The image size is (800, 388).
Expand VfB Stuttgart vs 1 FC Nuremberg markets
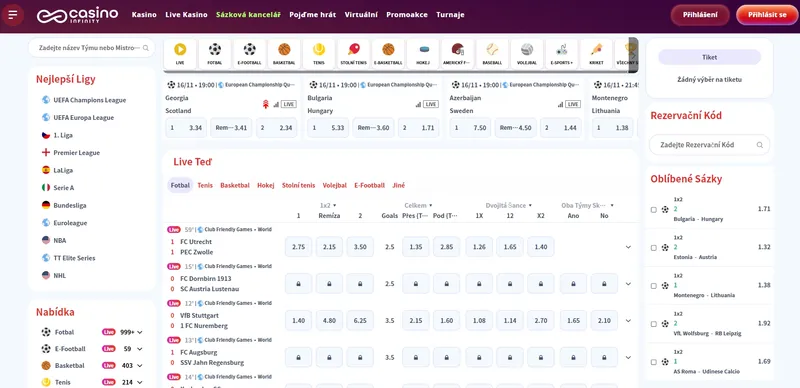[x=628, y=321]
